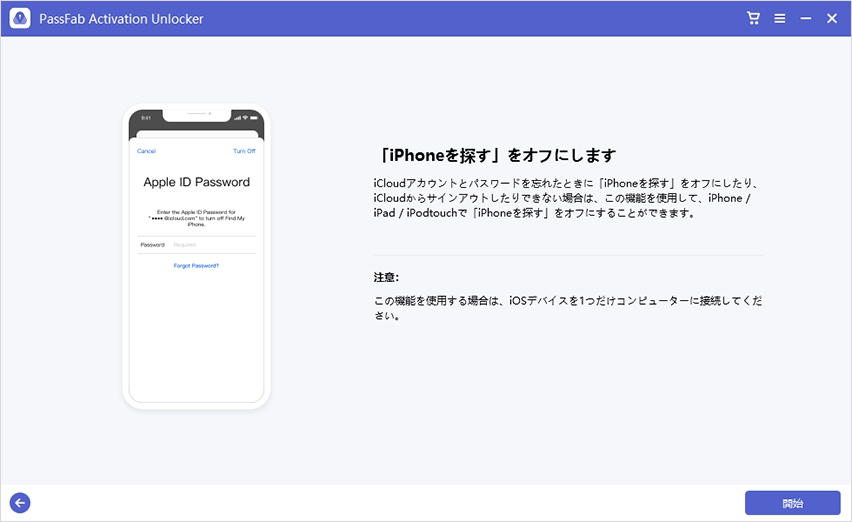Open the shopping cart purchase icon
This screenshot has height=522, width=852.
click(x=753, y=18)
